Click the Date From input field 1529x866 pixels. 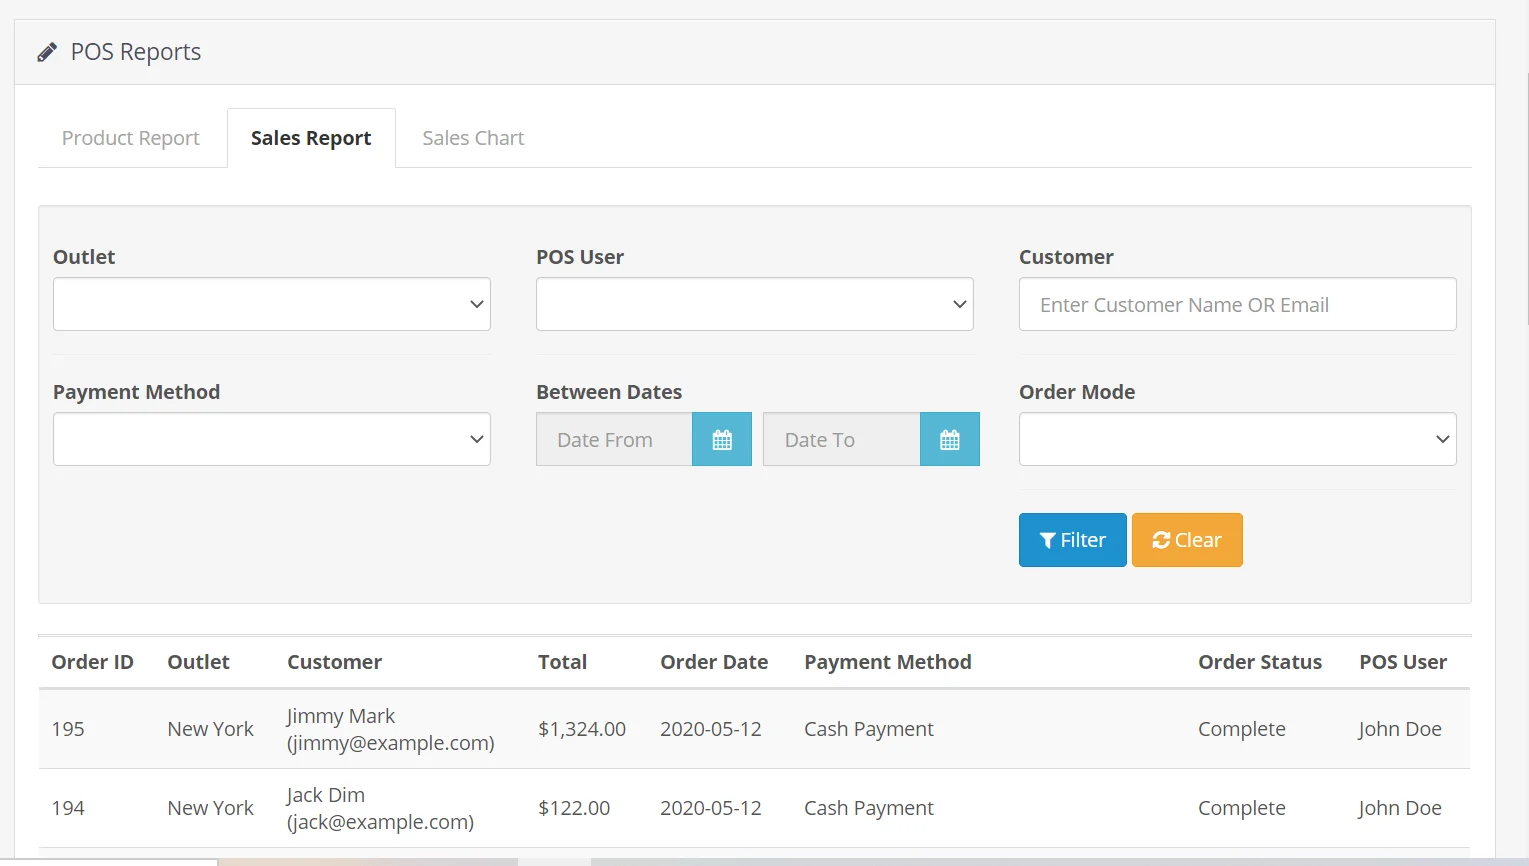pyautogui.click(x=614, y=439)
